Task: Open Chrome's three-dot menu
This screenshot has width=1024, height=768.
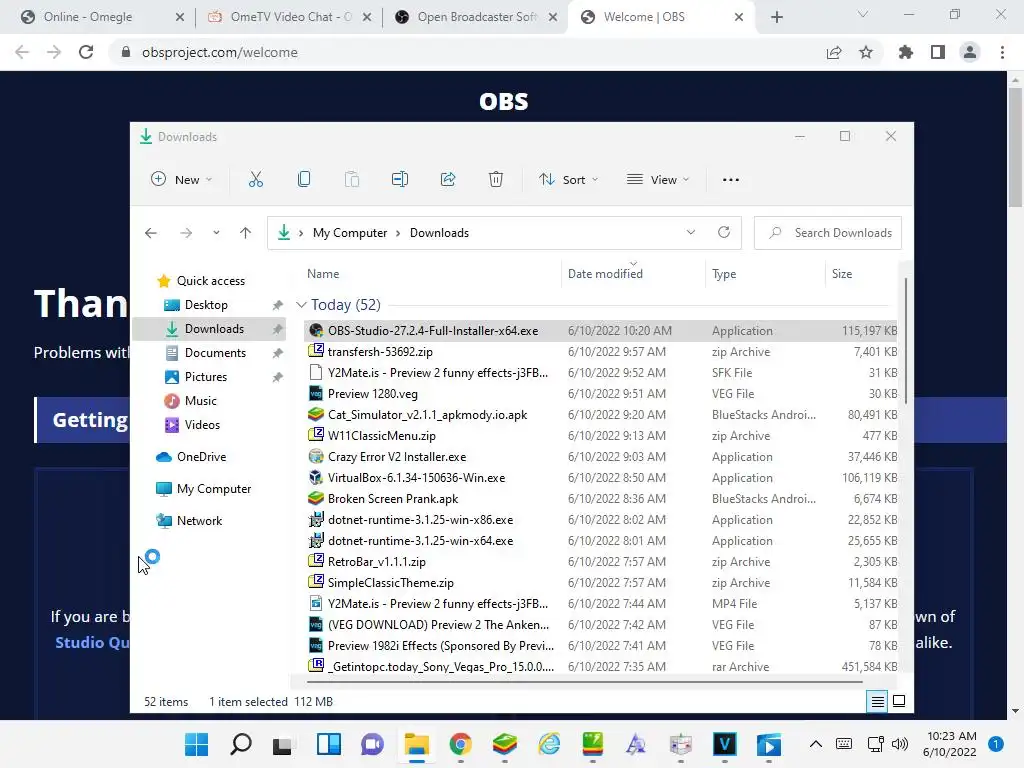Action: [1002, 52]
